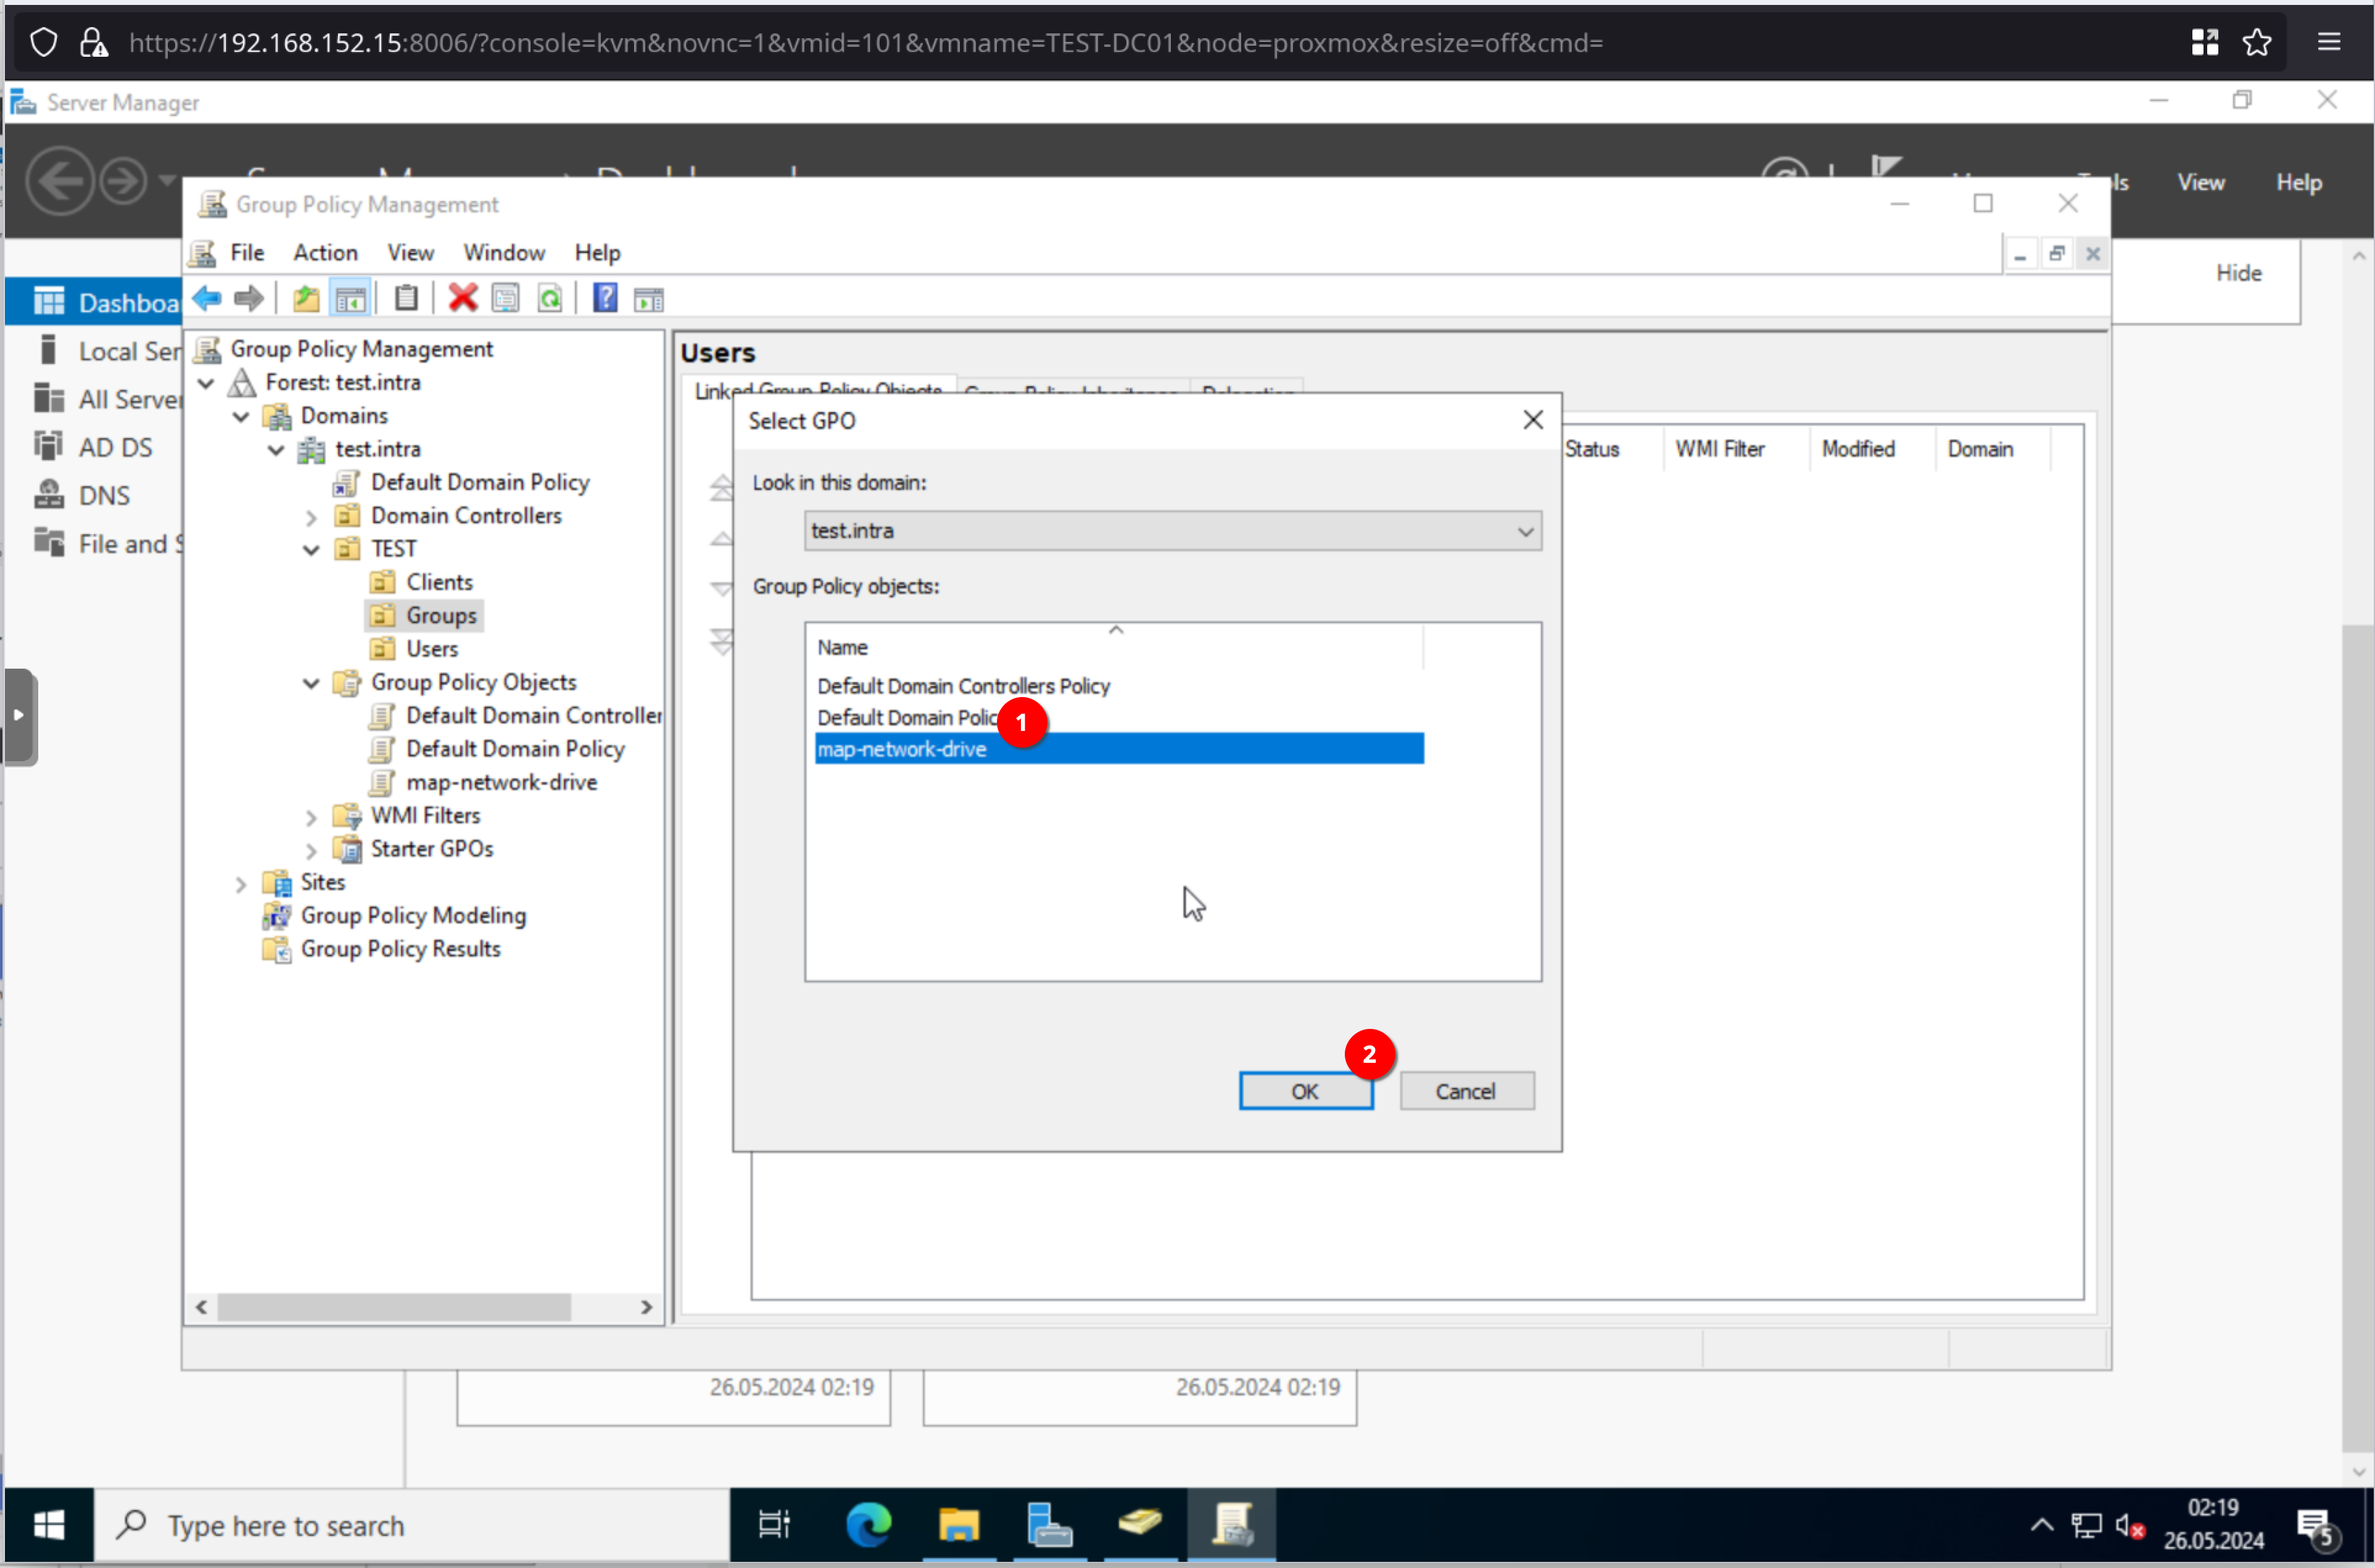Select 'map-network-drive' in the dialog list
The height and width of the screenshot is (1568, 2375).
tap(1119, 749)
